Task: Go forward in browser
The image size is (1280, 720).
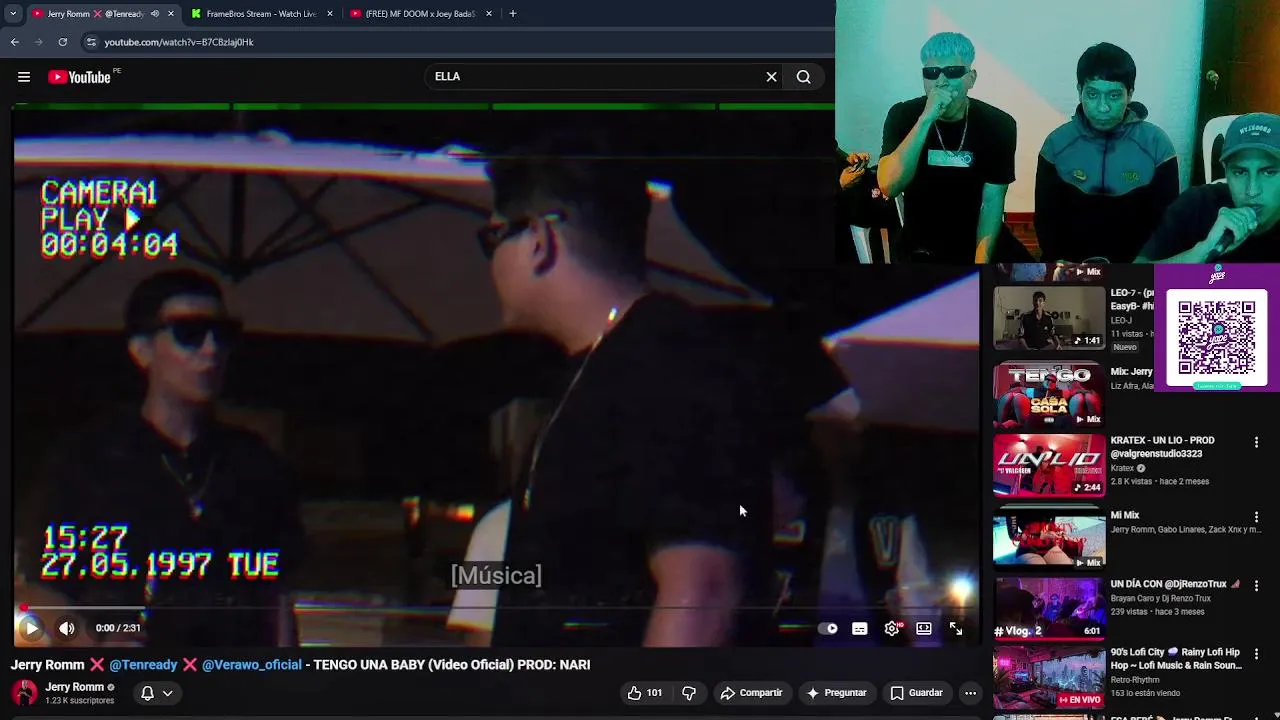Action: (x=39, y=42)
